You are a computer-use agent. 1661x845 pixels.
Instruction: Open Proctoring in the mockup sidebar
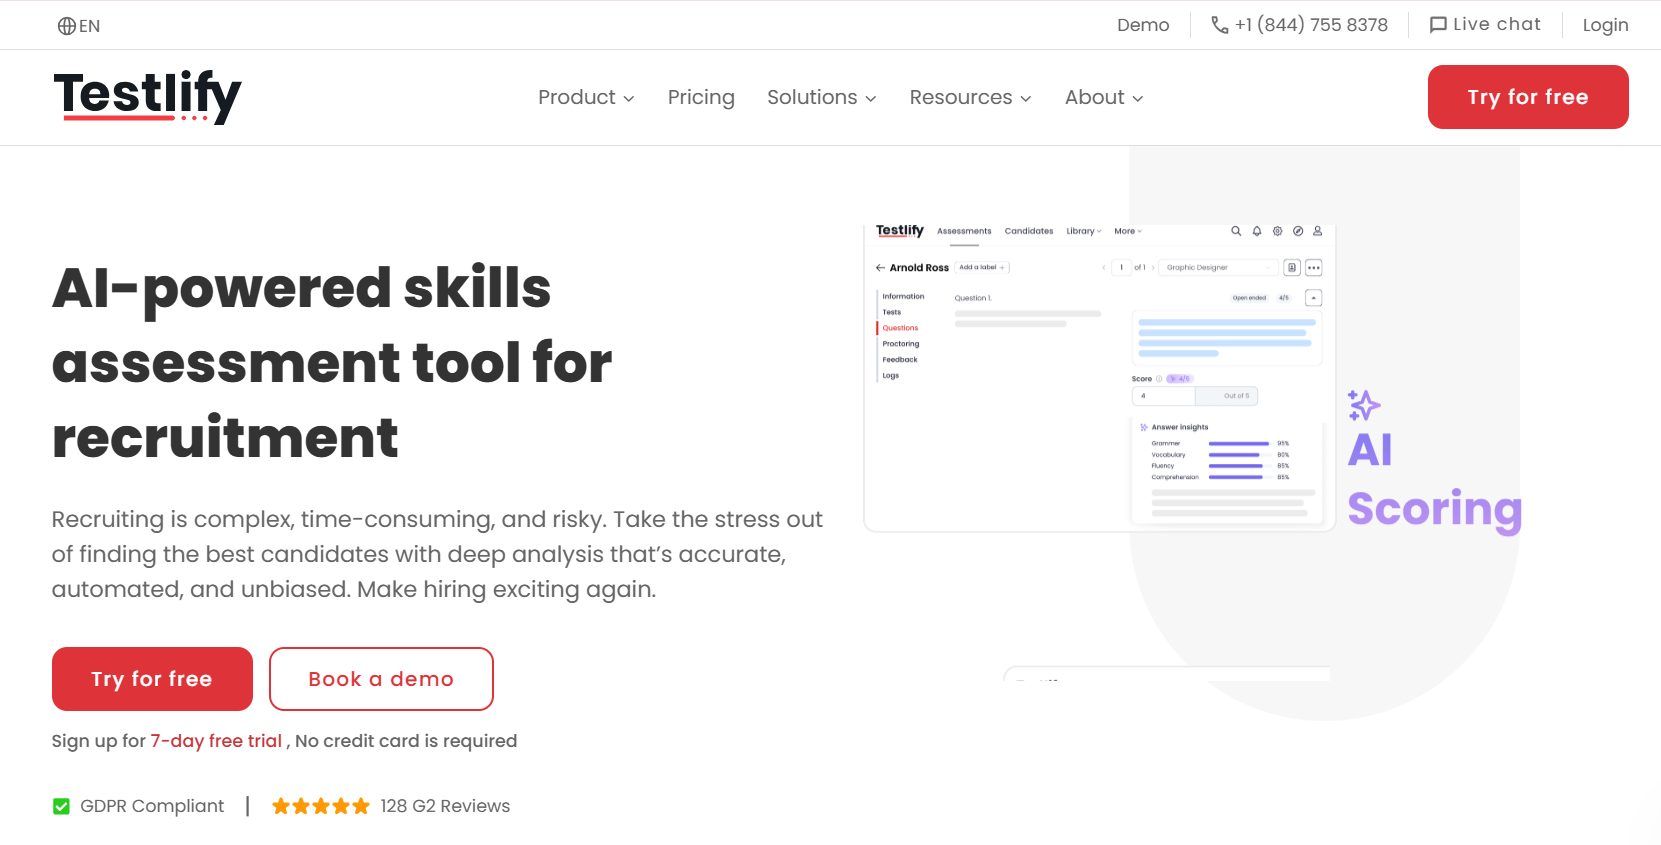coord(901,344)
